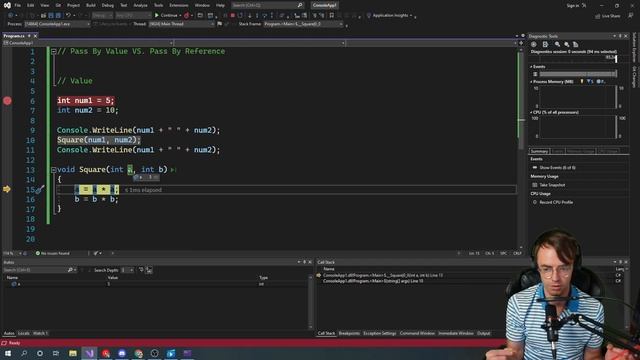Image resolution: width=640 pixels, height=360 pixels.
Task: Select the Summary tab in Diagnostic Tools
Action: tap(539, 151)
